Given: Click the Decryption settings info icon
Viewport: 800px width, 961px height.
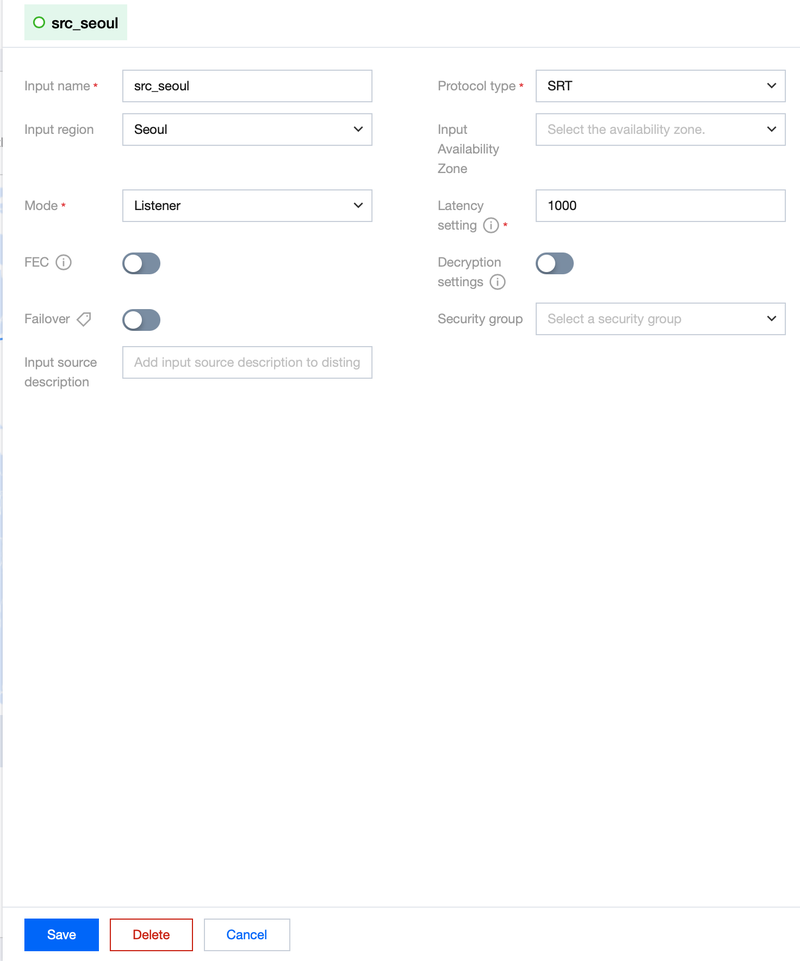Looking at the screenshot, I should click(x=497, y=282).
